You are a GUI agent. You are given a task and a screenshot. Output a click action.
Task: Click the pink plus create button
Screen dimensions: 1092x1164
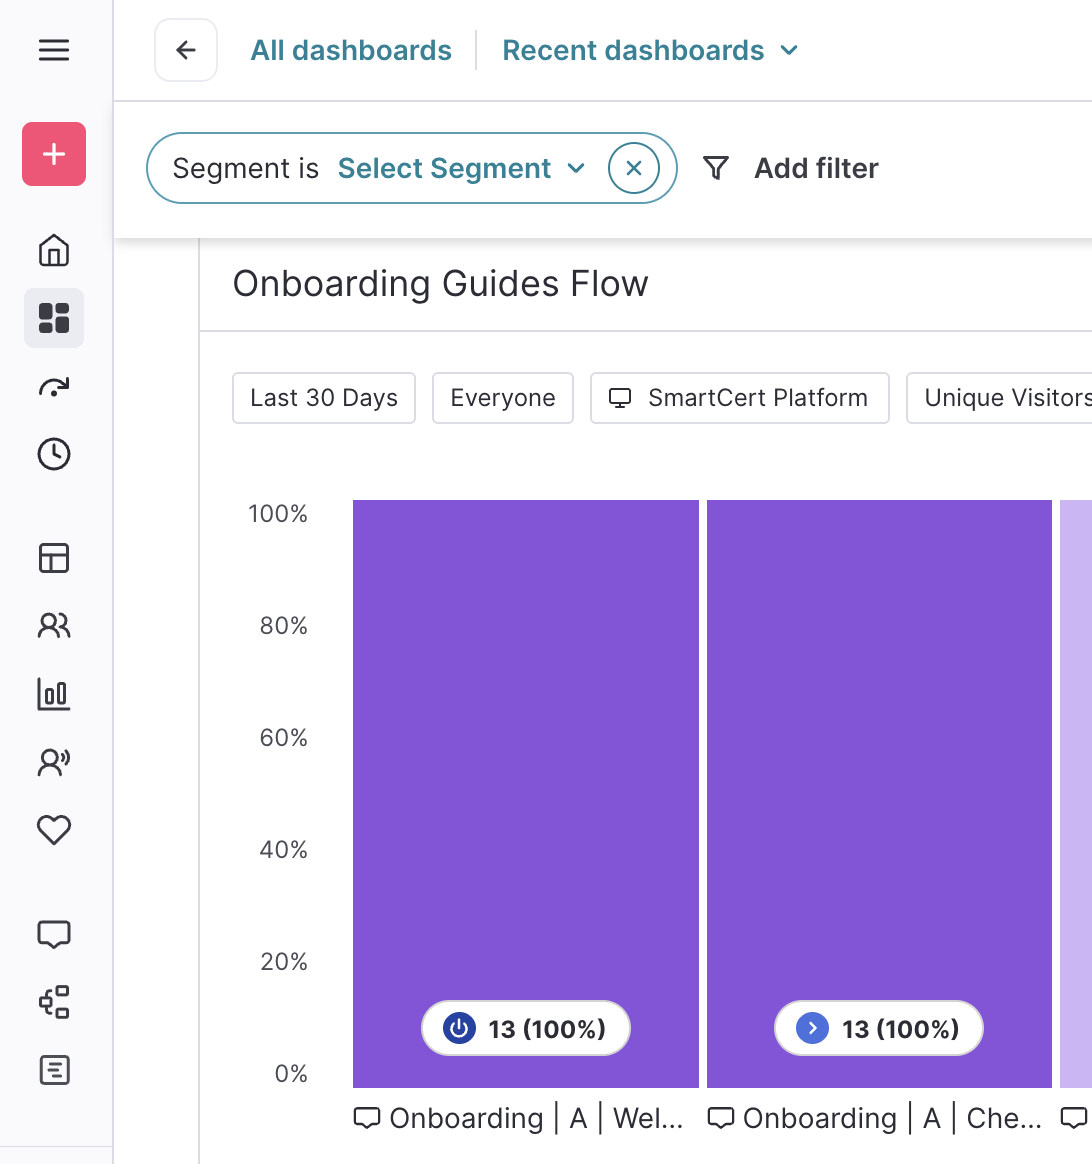coord(54,154)
